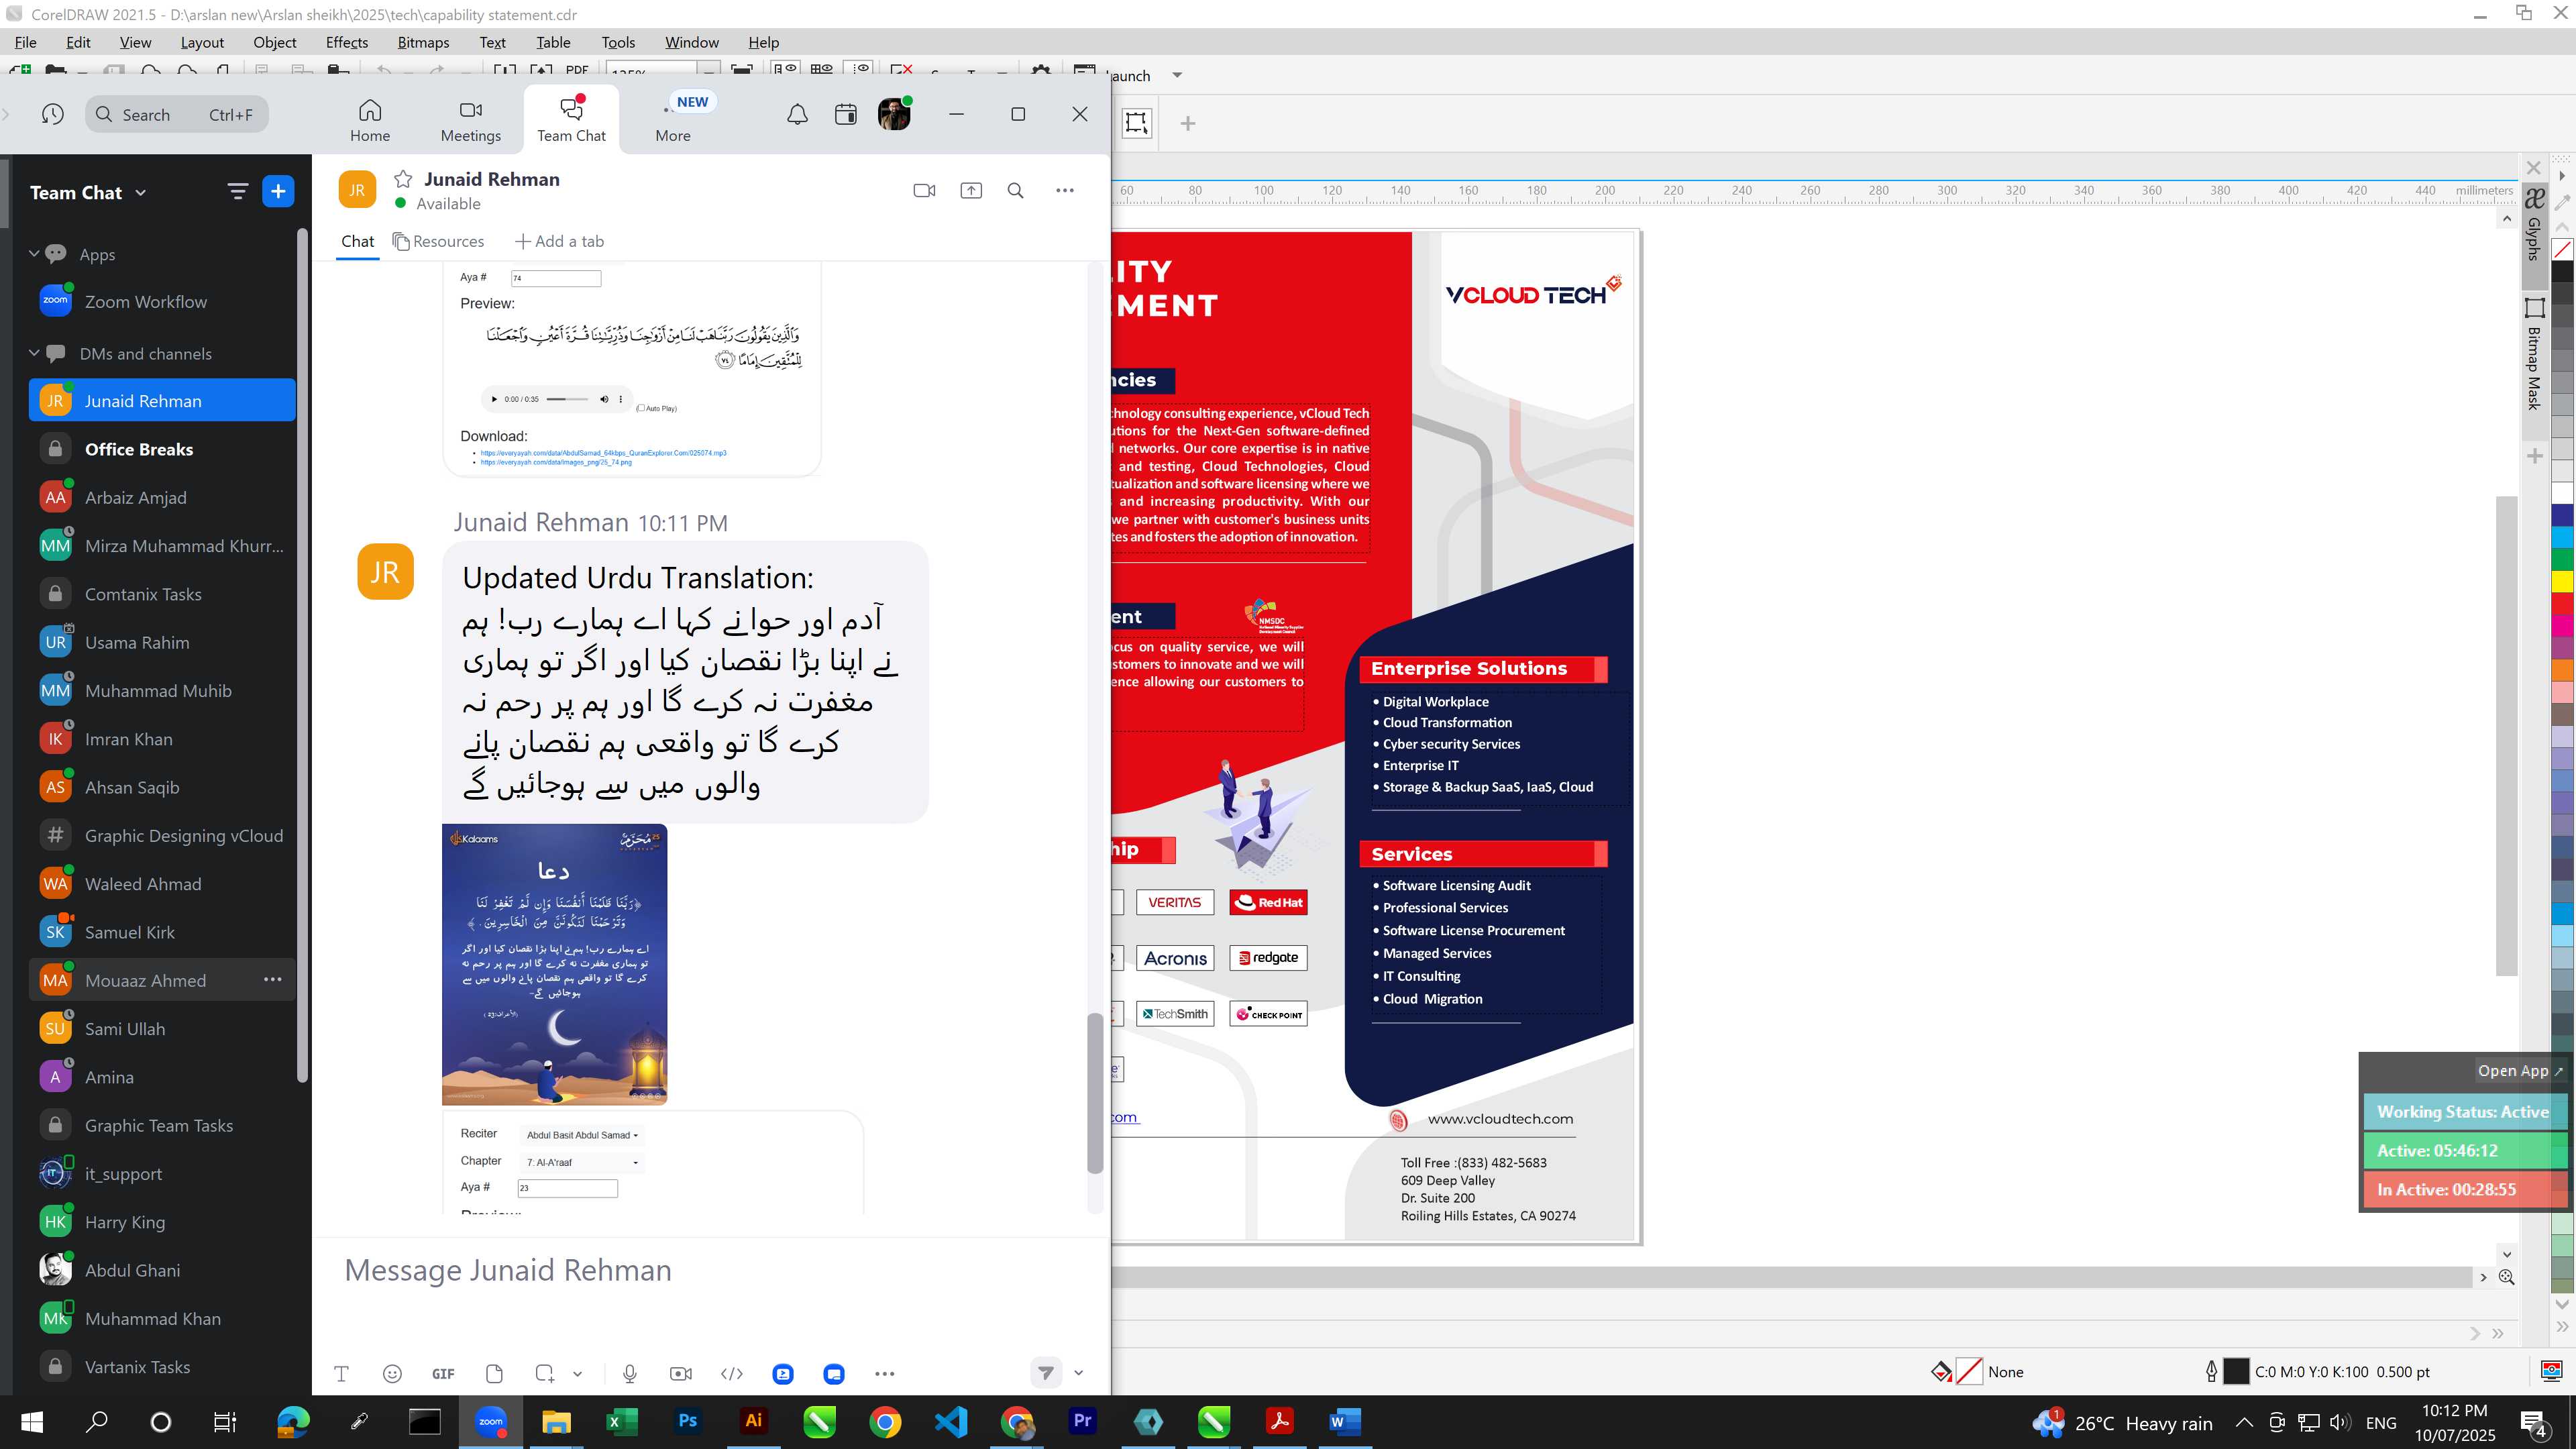Insert a code snippet

click(732, 1373)
